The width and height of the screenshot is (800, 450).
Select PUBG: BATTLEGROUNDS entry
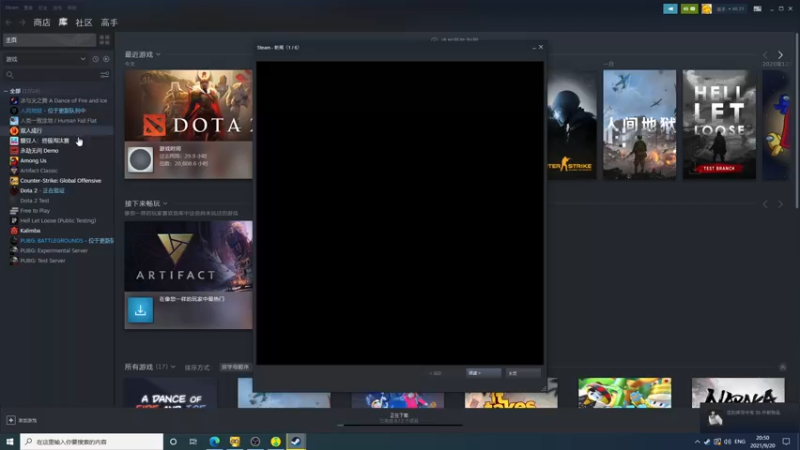click(67, 240)
